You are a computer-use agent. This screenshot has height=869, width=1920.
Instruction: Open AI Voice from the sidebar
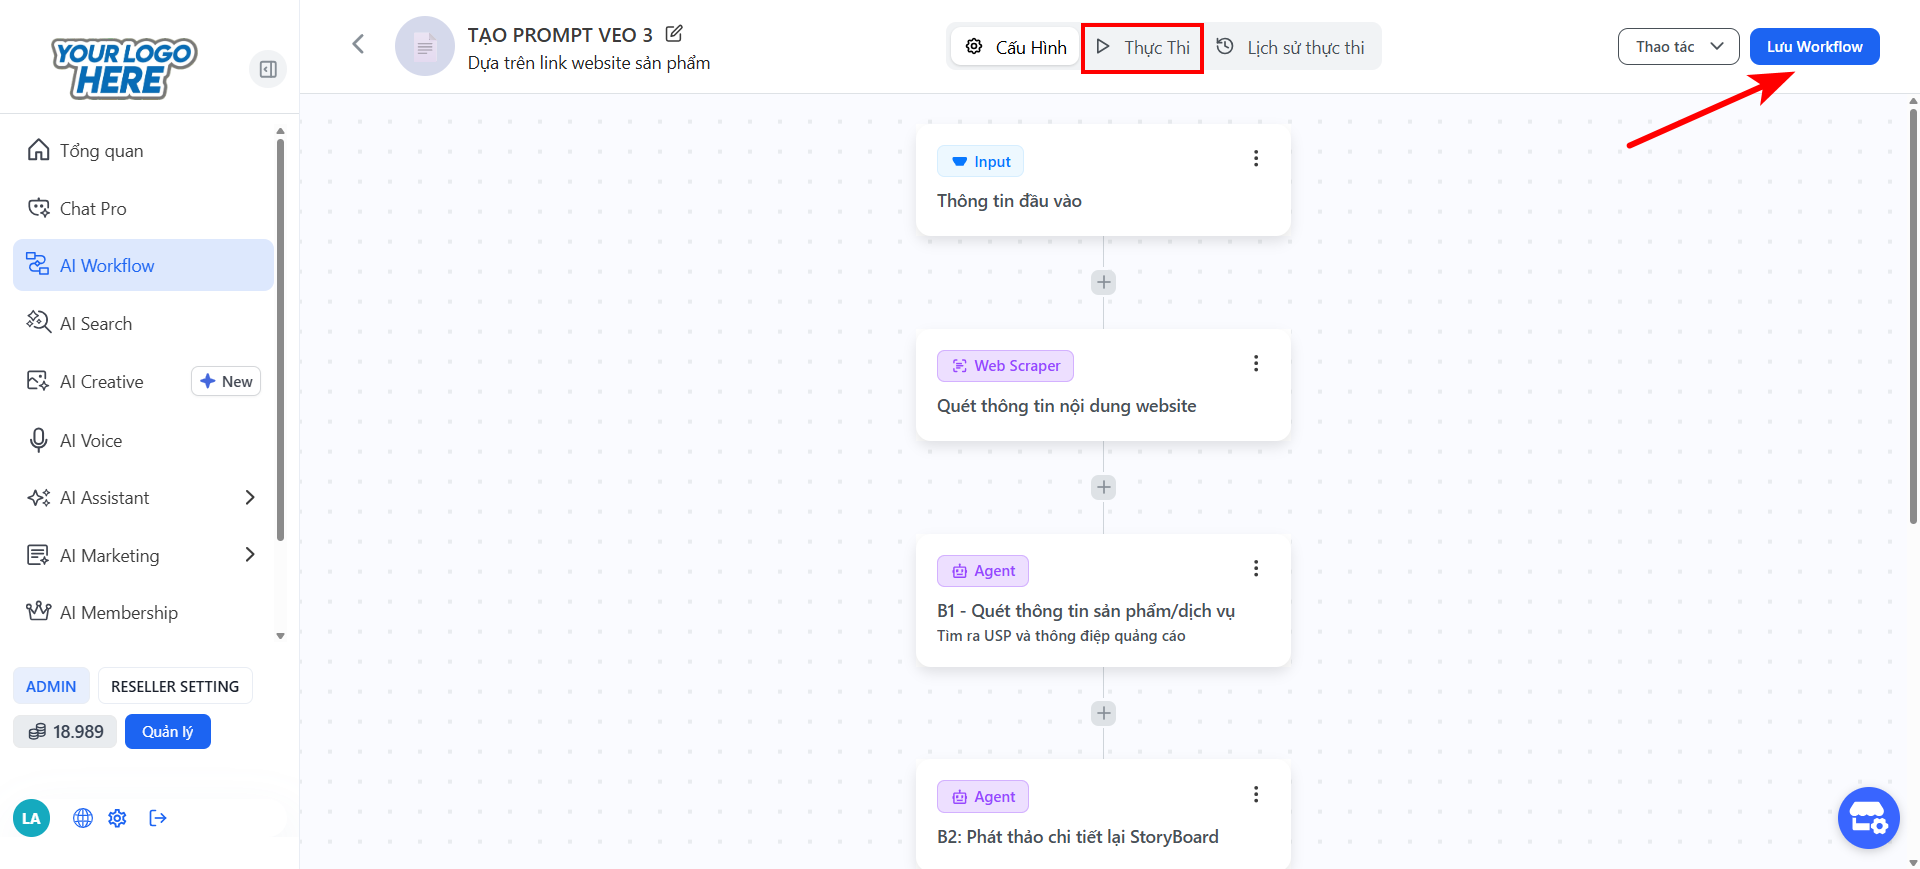tap(91, 441)
